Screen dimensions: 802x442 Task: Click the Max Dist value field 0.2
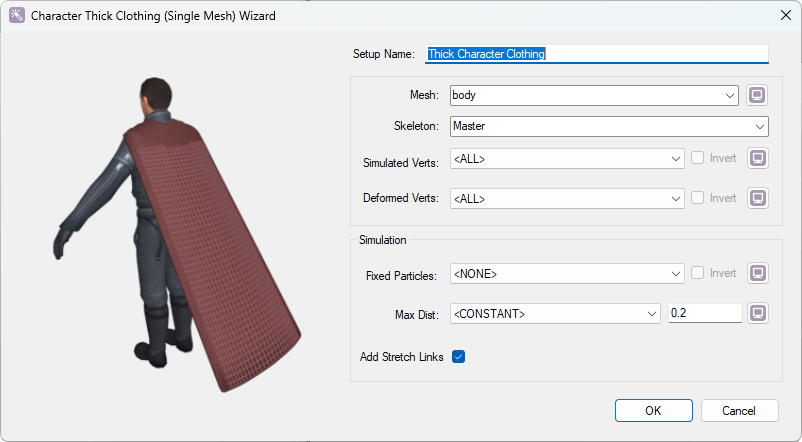point(705,313)
